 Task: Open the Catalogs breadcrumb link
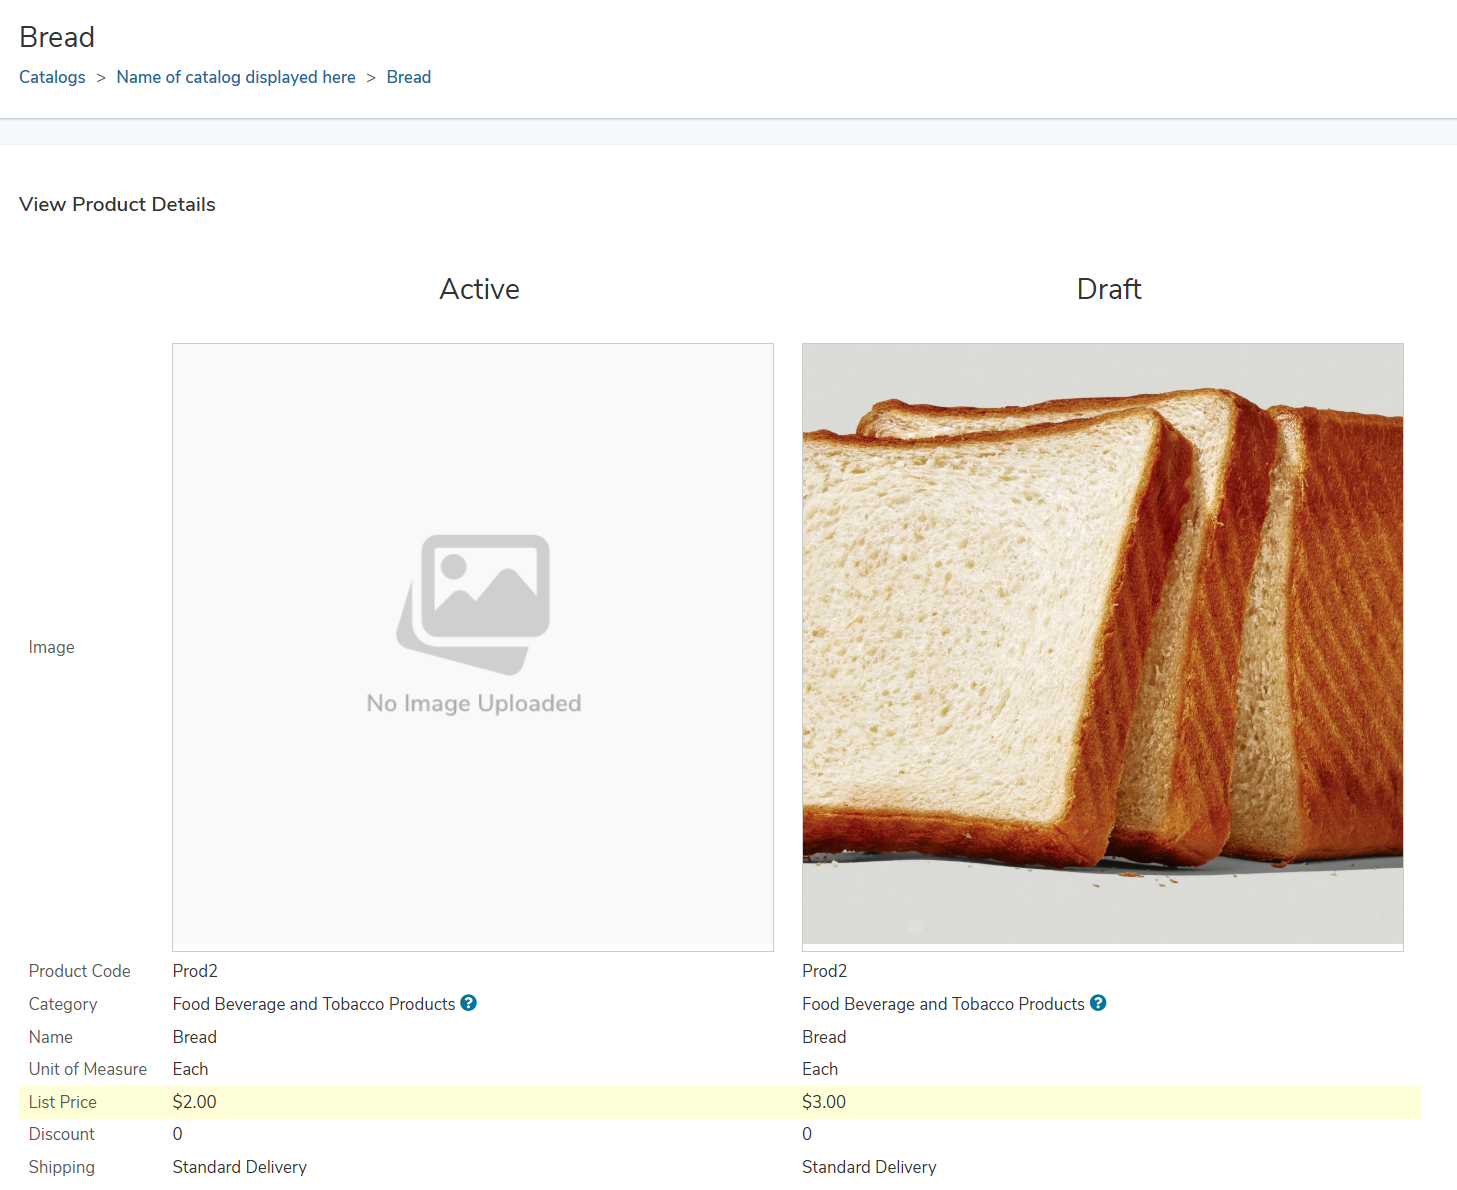[52, 77]
